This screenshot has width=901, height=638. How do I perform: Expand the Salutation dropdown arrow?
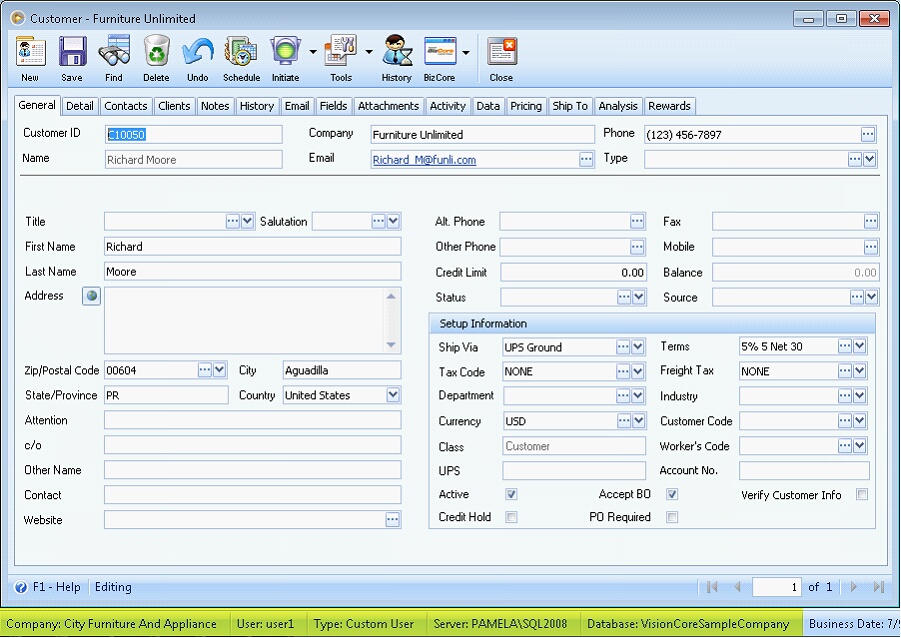[x=393, y=221]
